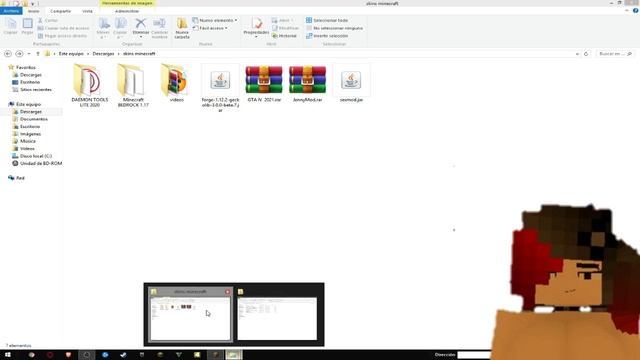Select the sexmod.jar file

pos(351,83)
